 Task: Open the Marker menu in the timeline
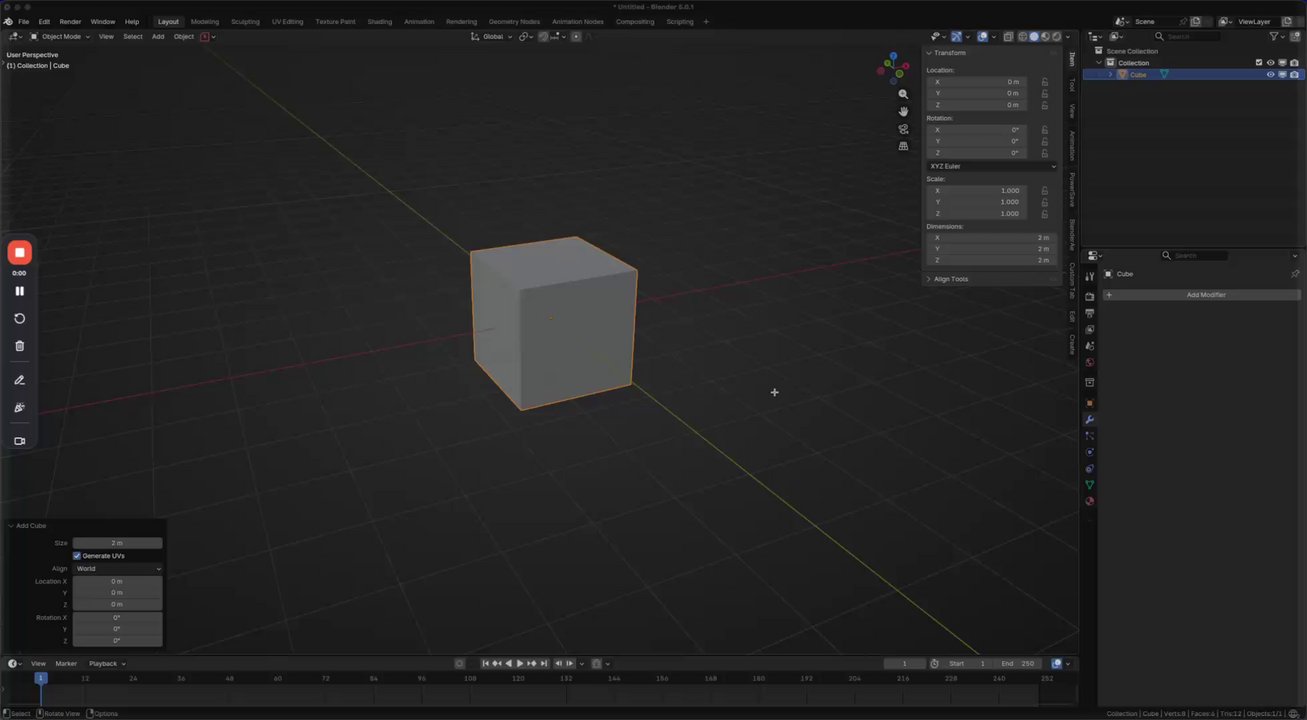[x=66, y=664]
